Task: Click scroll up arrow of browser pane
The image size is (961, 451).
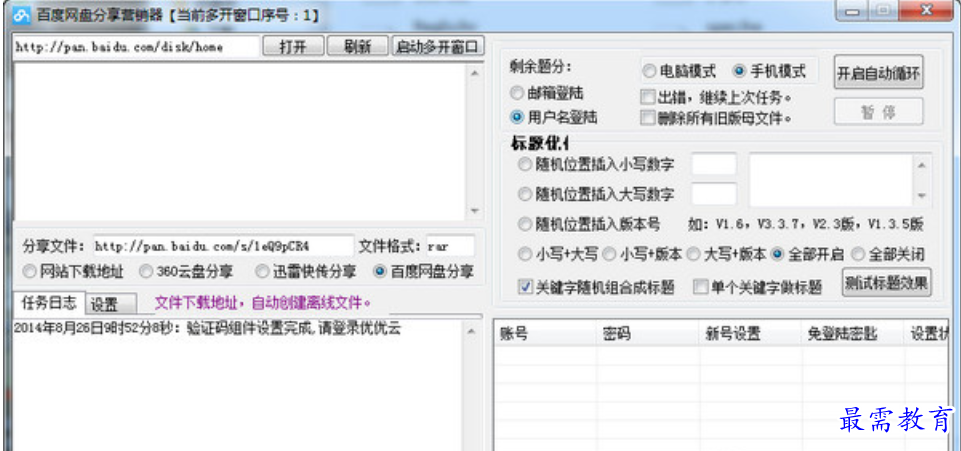Action: (474, 73)
